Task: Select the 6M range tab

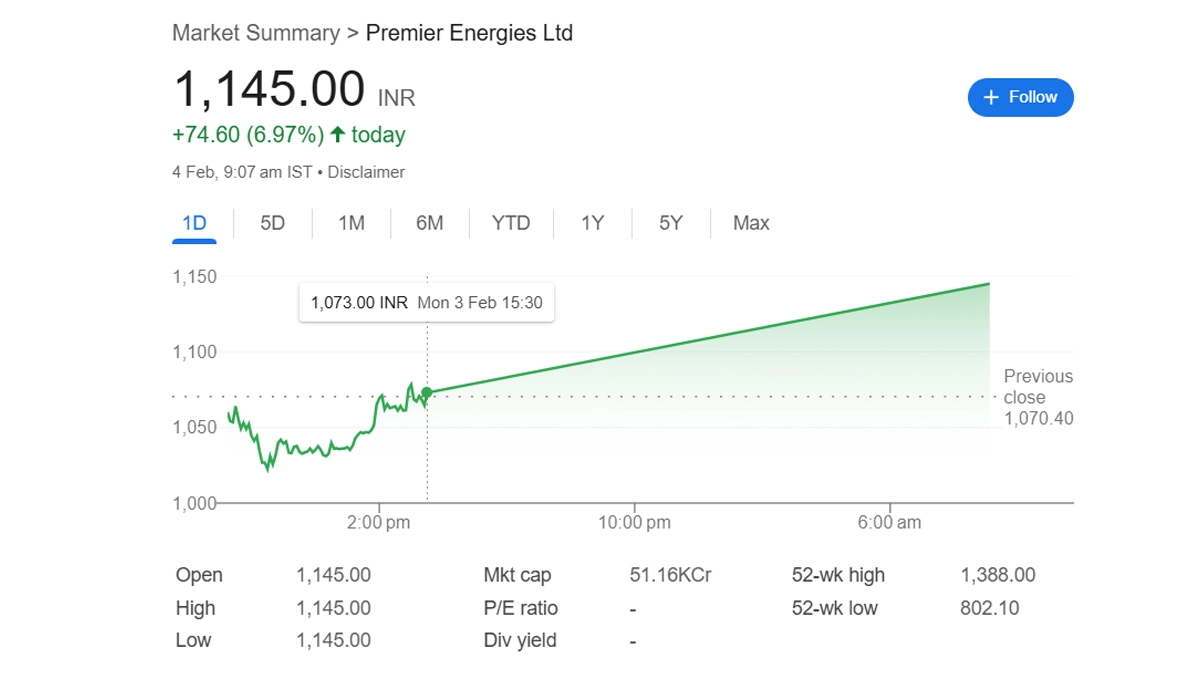Action: [x=429, y=223]
